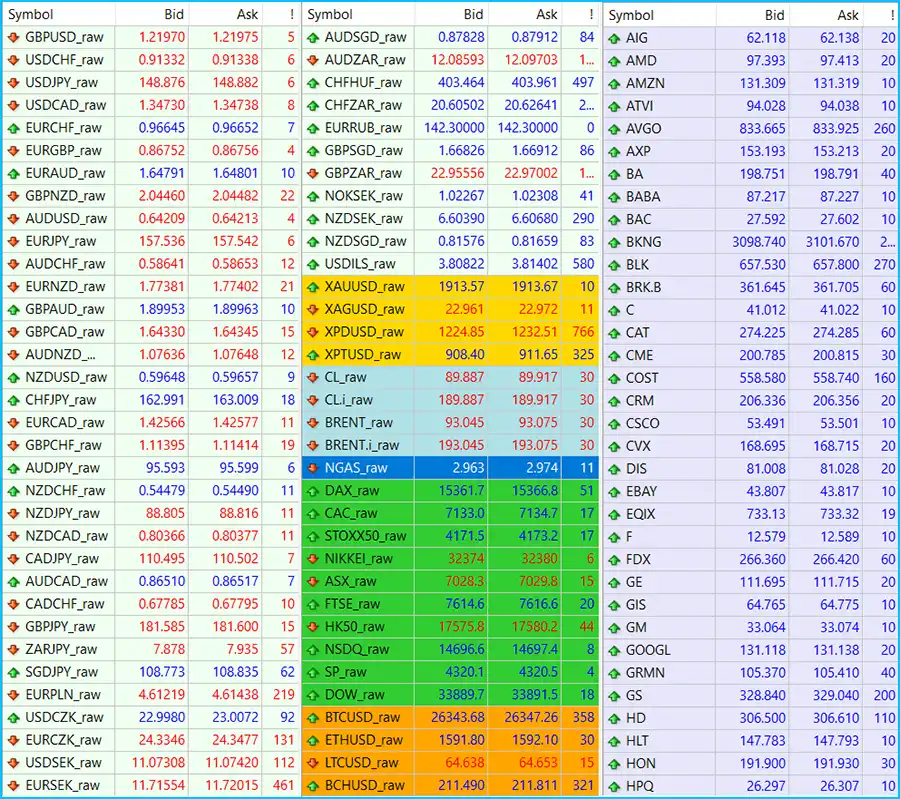Click the AMZN ask price 131.319
The width and height of the screenshot is (900, 799).
pos(837,84)
